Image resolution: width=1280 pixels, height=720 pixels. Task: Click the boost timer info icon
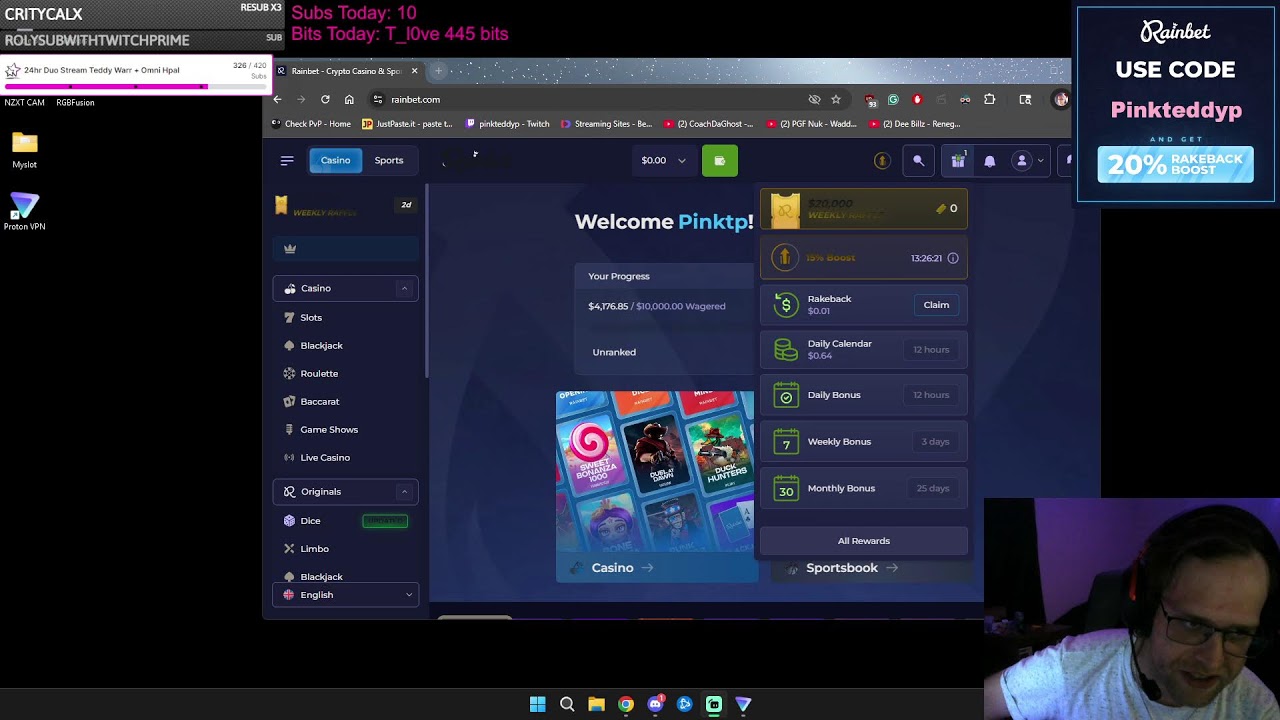pos(953,258)
